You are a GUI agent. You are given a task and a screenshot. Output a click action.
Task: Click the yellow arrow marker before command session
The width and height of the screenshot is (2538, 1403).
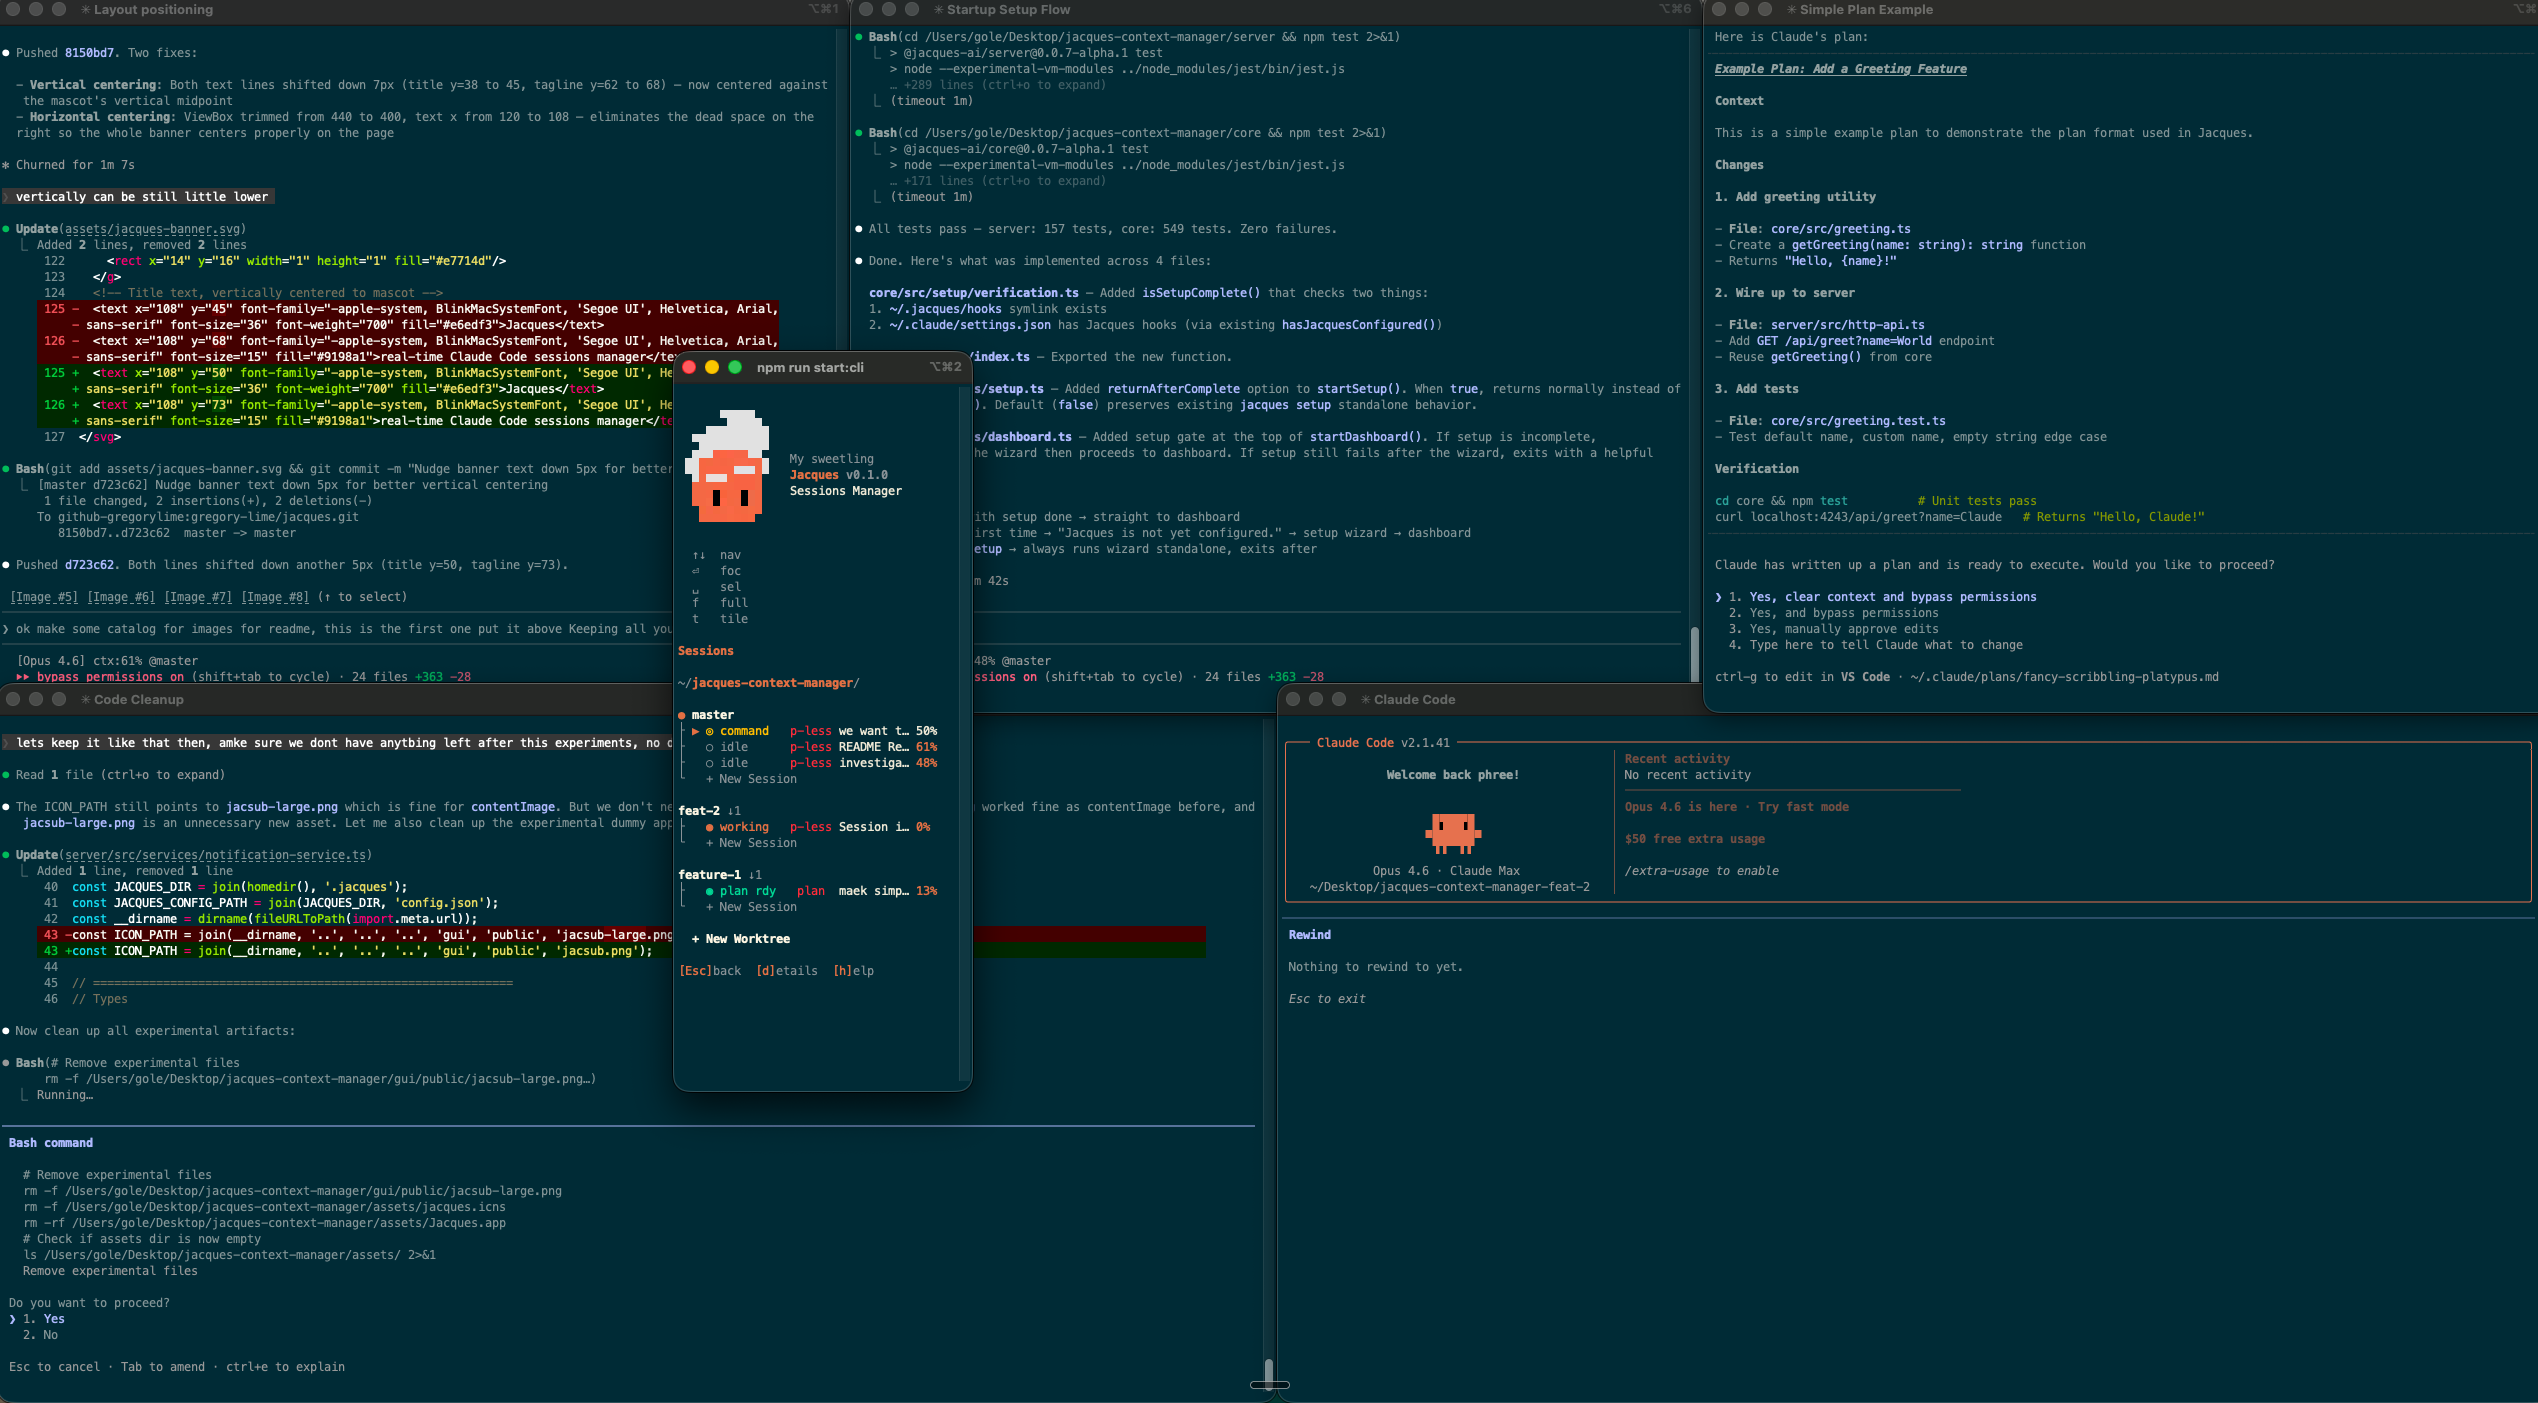pos(695,731)
